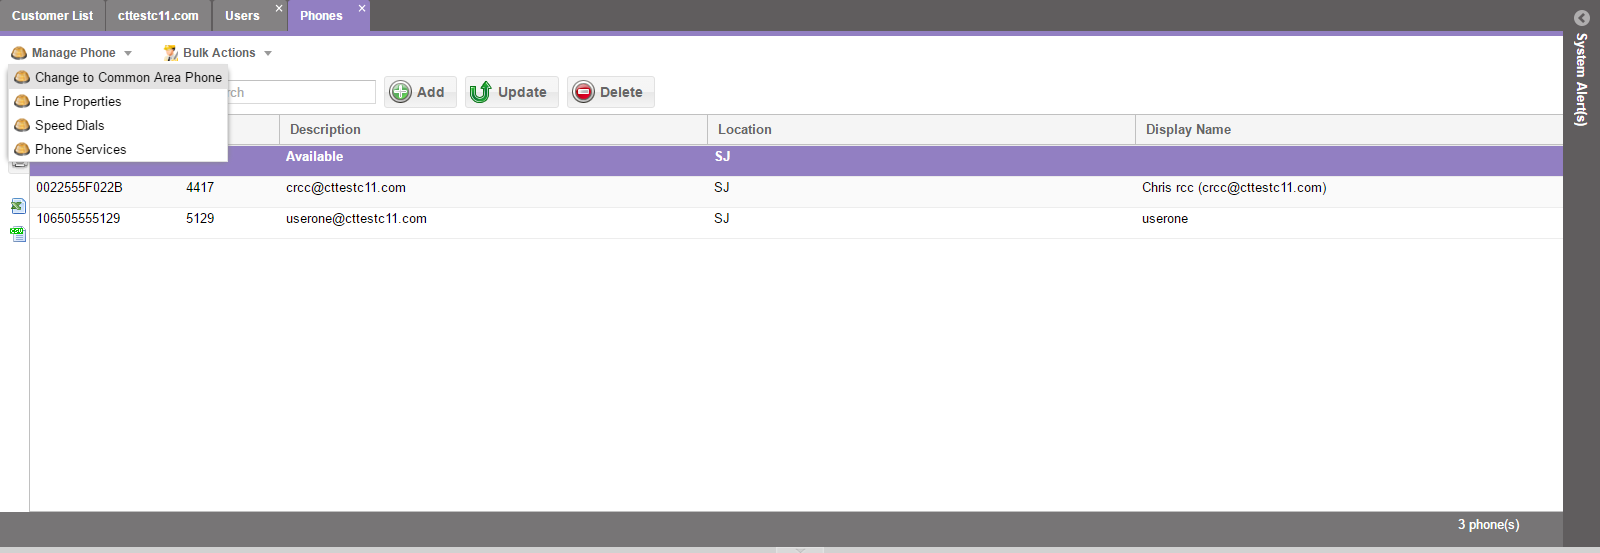Screen dimensions: 1600x553
Task: Export phone list to Excel
Action: tap(18, 206)
